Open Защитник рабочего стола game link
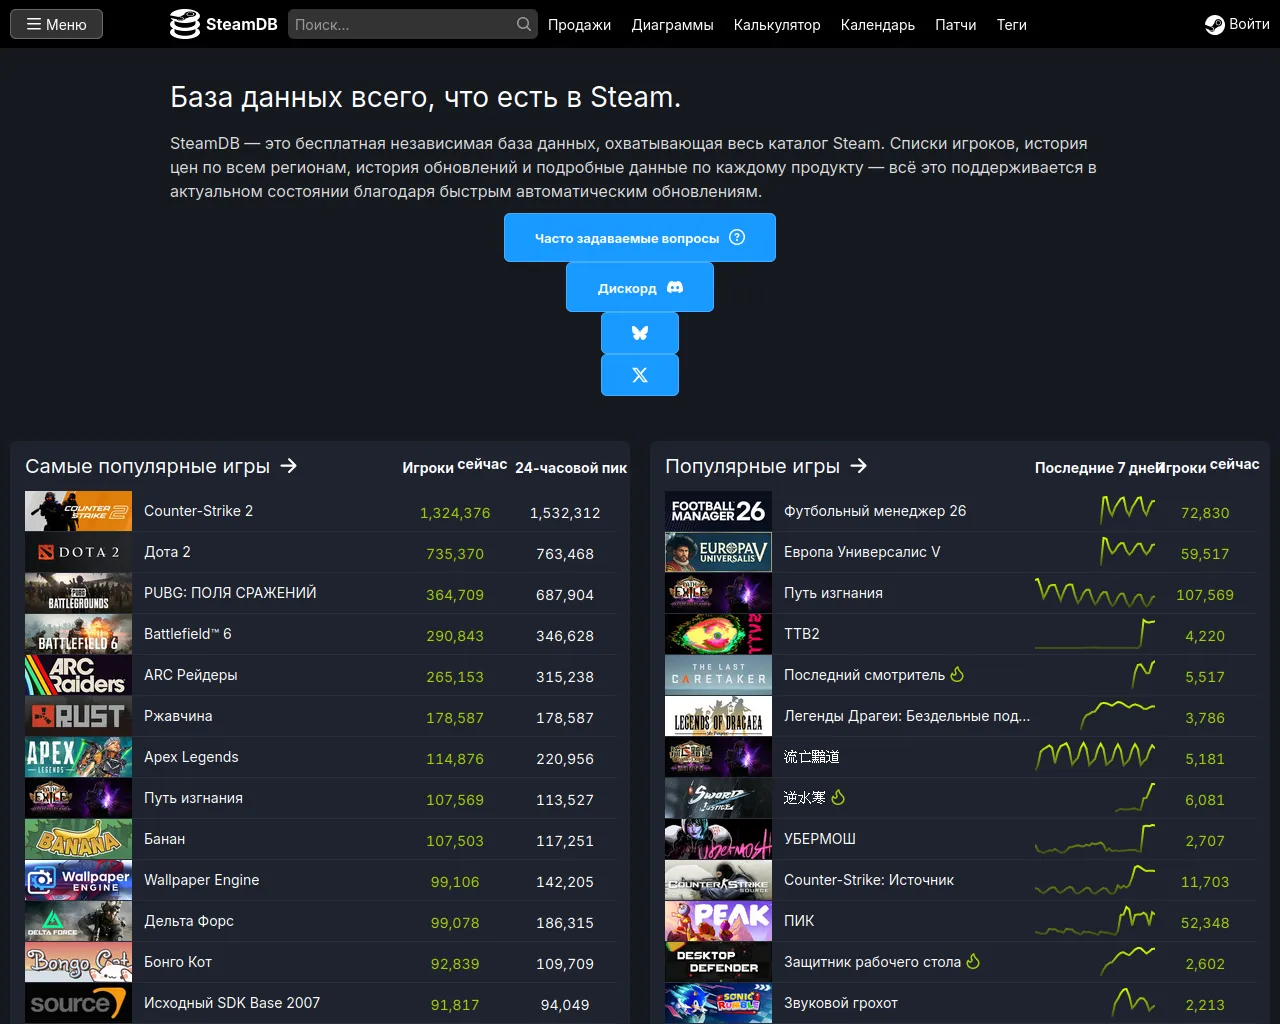 click(x=872, y=962)
